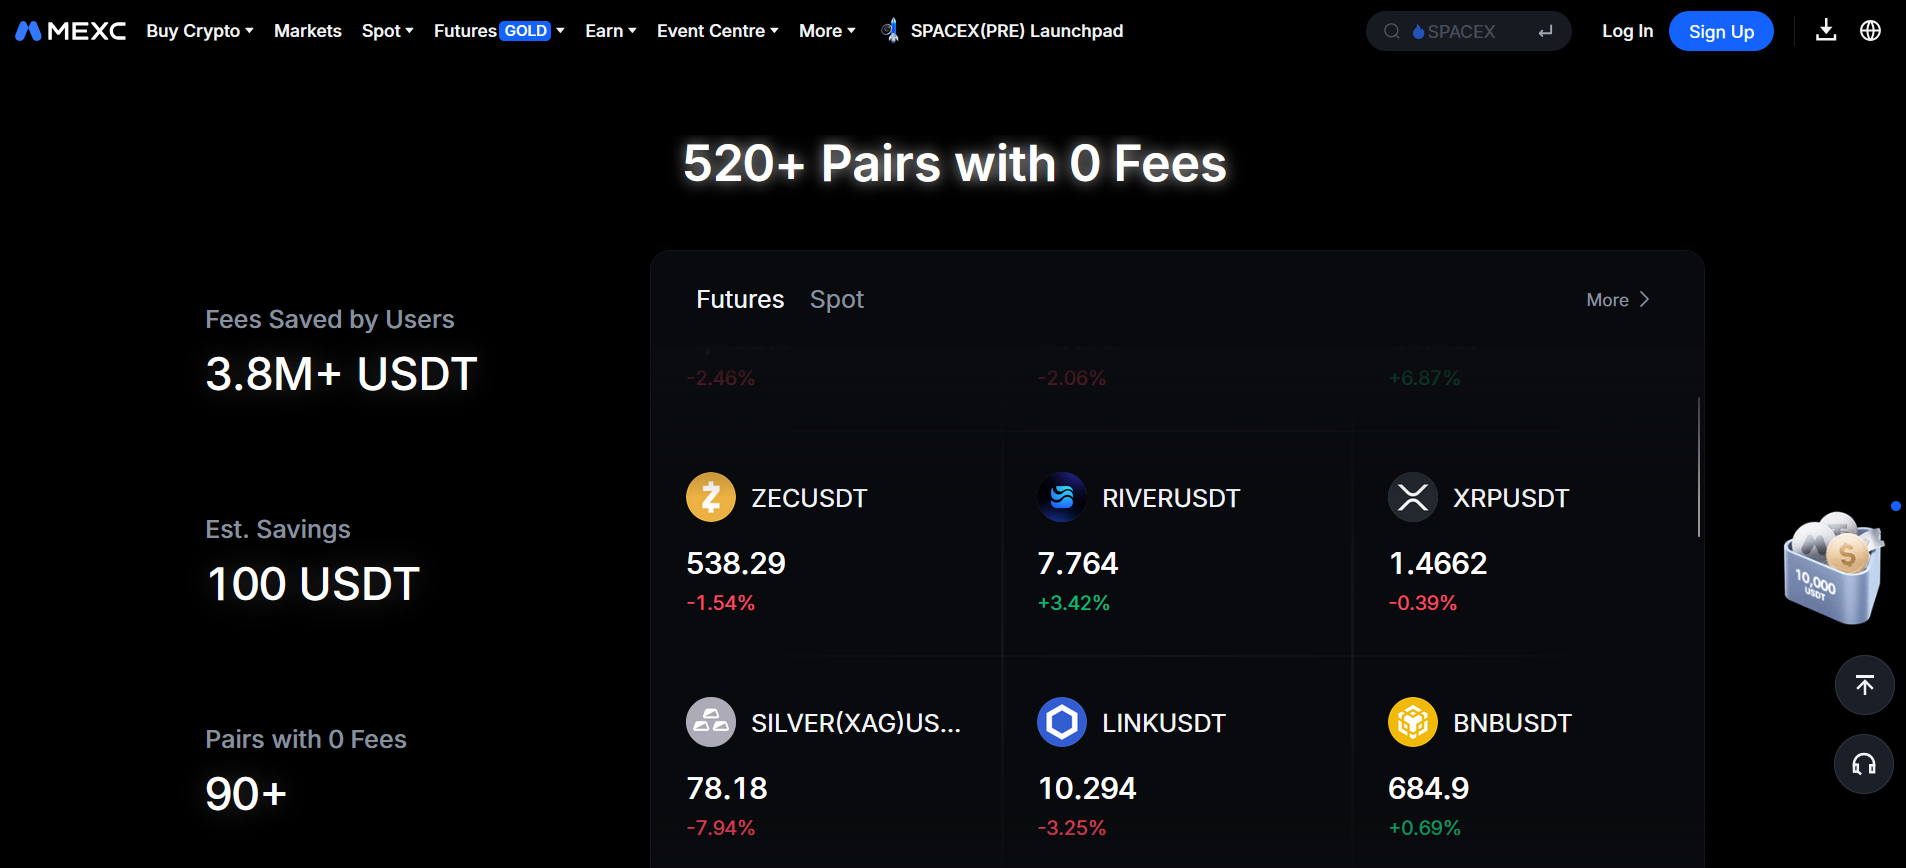Click the XRPUSDT coin icon
Image resolution: width=1906 pixels, height=868 pixels.
click(1413, 497)
